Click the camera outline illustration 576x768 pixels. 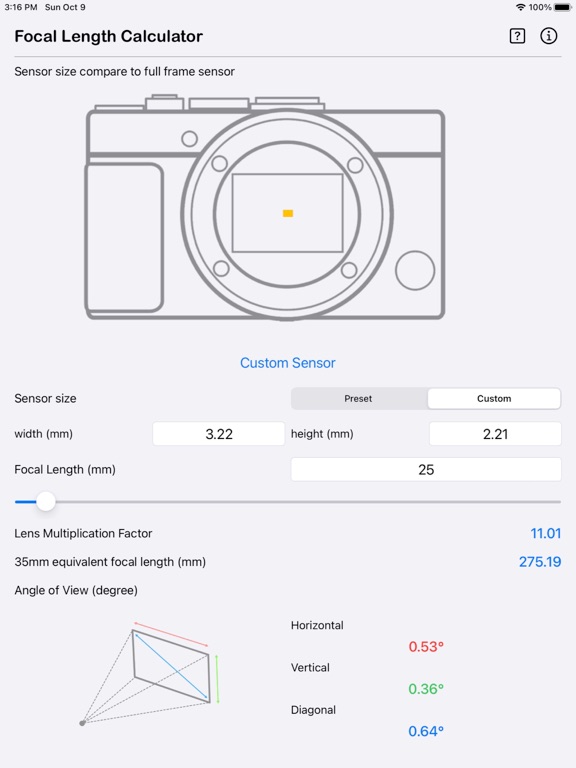[265, 207]
